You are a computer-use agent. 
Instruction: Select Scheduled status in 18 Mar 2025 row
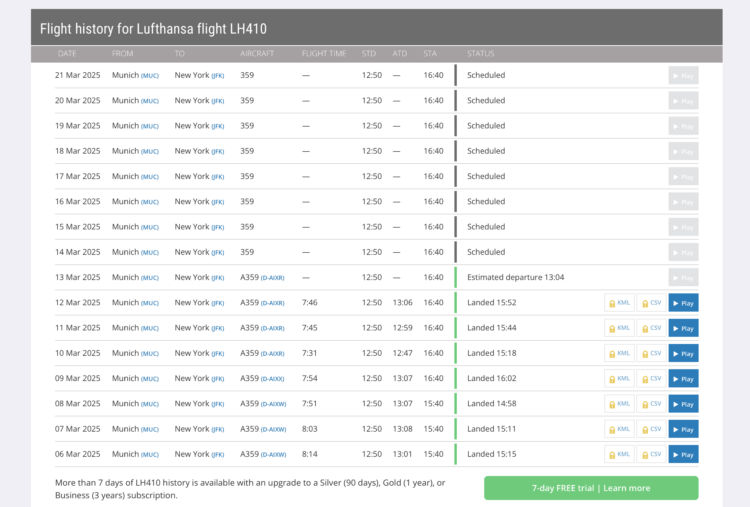(x=486, y=151)
